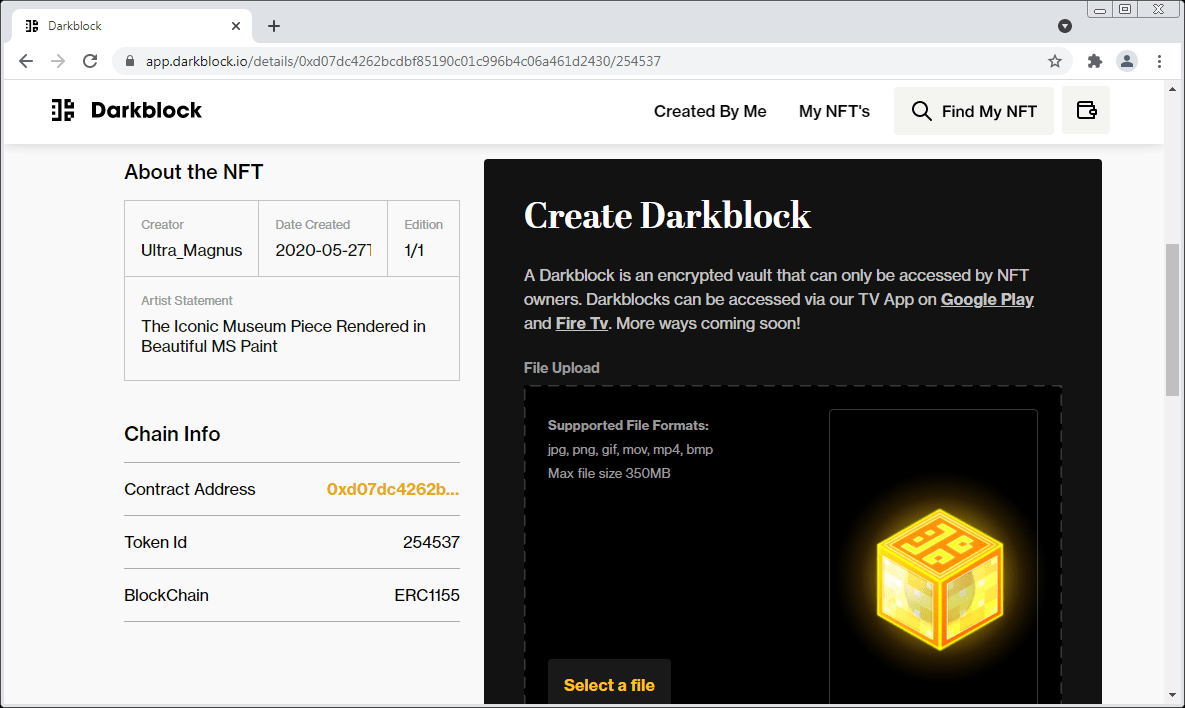Click the Artist Statement text about MS Paint
Image resolution: width=1185 pixels, height=708 pixels.
283,336
